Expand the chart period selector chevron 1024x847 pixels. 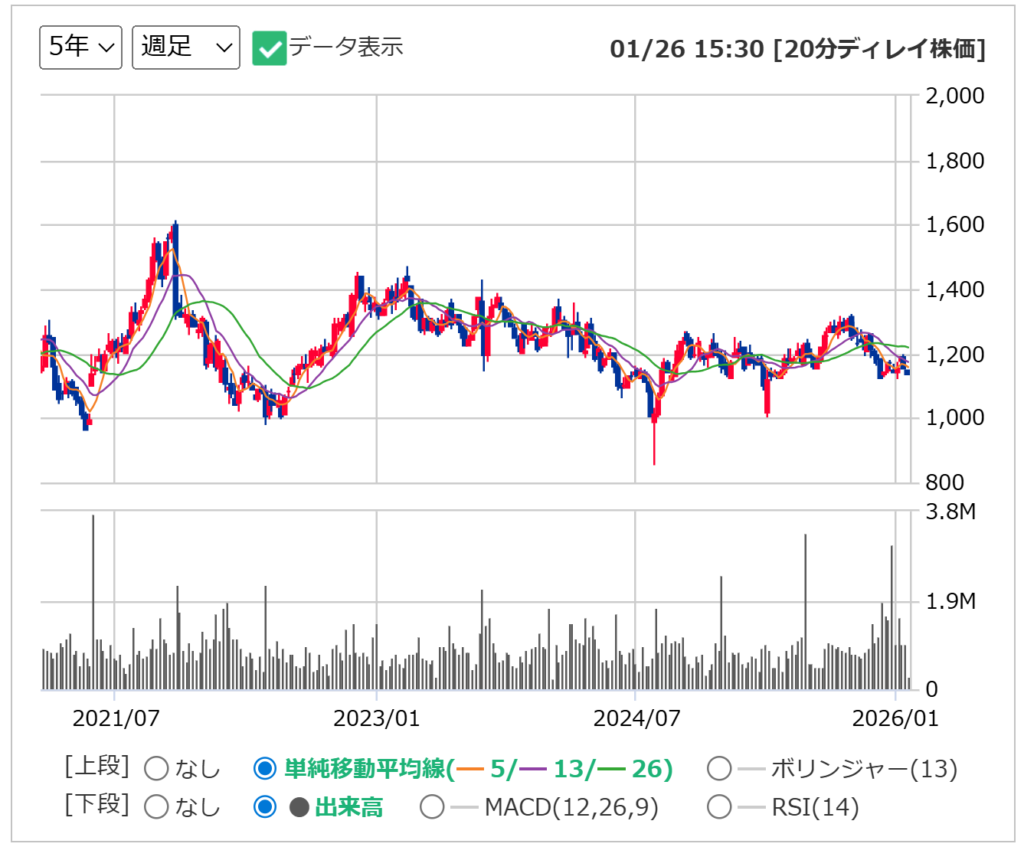pos(105,46)
